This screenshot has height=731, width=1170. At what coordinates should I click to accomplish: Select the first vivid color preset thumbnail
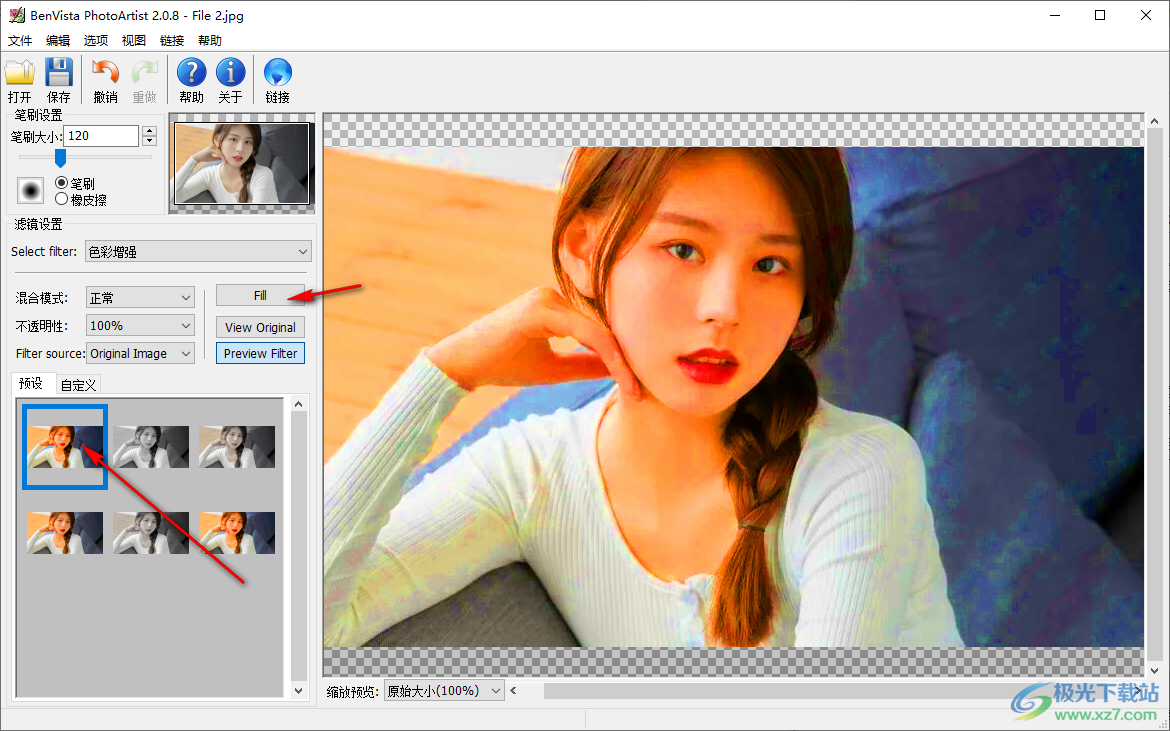(65, 447)
